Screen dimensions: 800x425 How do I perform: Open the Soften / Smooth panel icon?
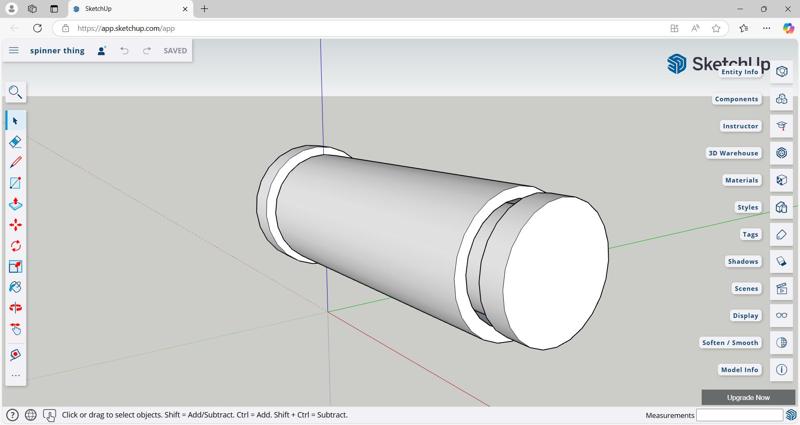(782, 342)
